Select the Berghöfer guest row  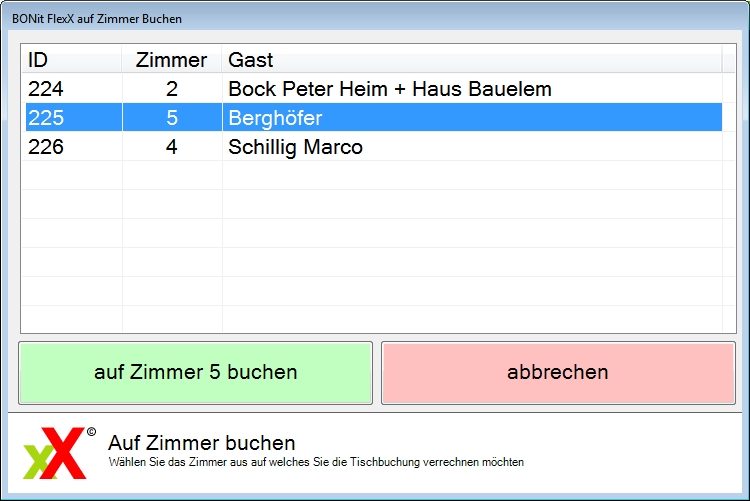click(374, 118)
